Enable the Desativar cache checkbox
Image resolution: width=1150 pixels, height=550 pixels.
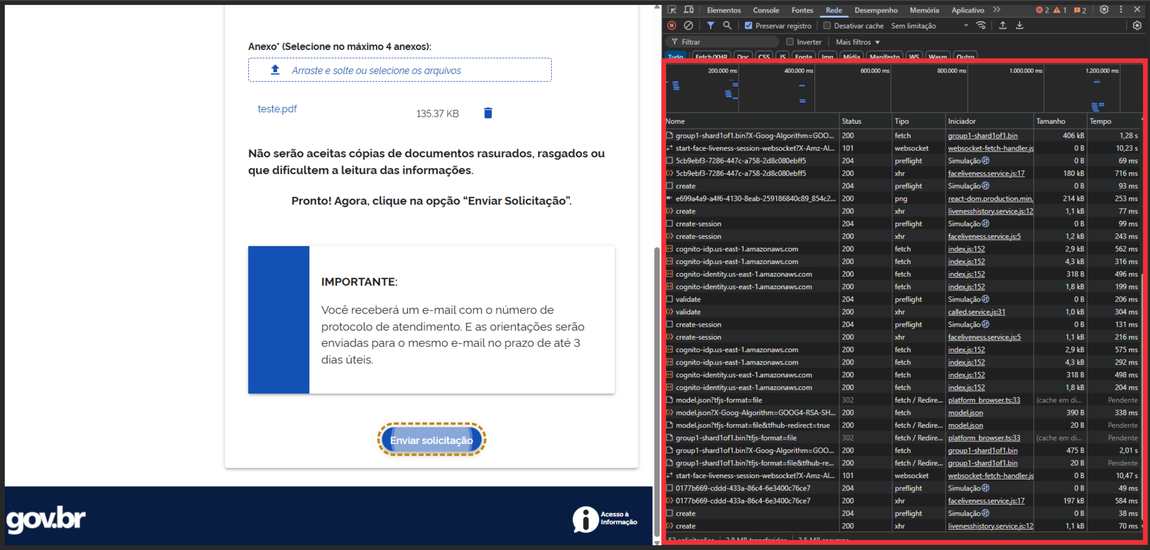[x=827, y=26]
